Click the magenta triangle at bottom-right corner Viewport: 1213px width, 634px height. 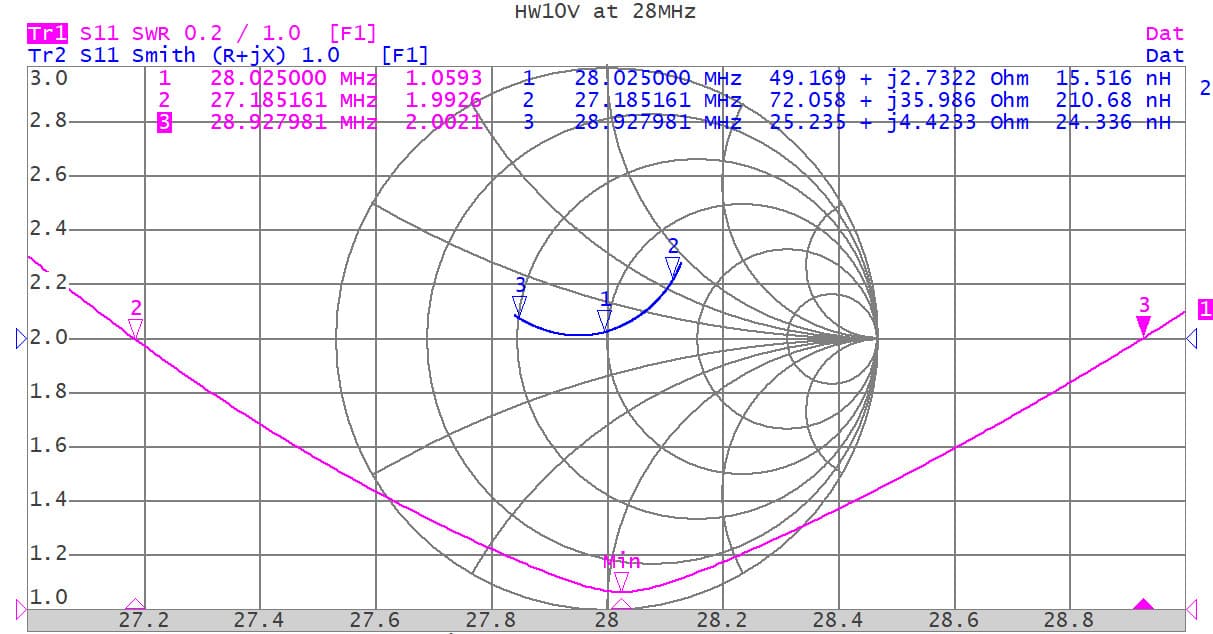(1191, 607)
